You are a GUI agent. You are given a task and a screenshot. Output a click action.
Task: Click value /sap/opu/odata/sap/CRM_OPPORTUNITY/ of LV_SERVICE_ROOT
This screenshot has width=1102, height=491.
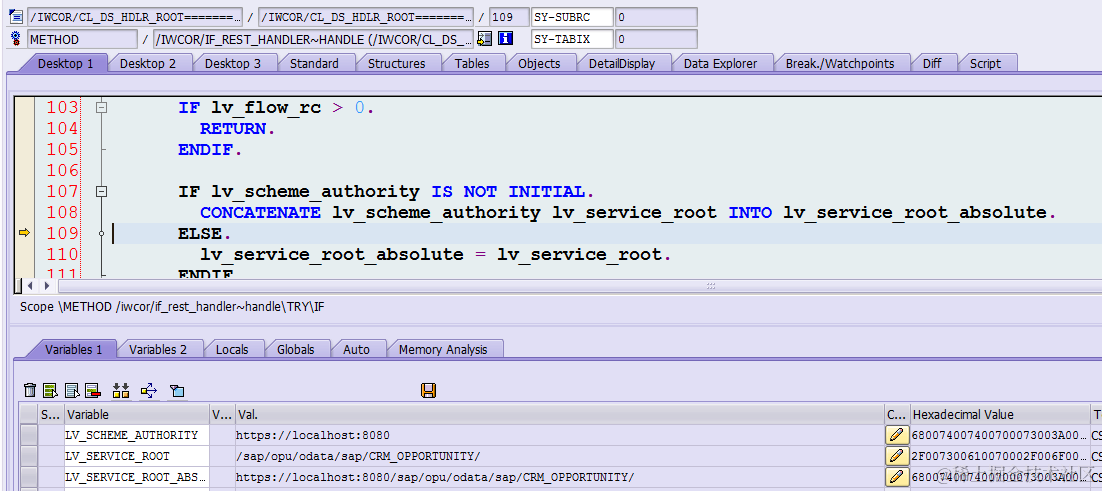click(x=559, y=456)
